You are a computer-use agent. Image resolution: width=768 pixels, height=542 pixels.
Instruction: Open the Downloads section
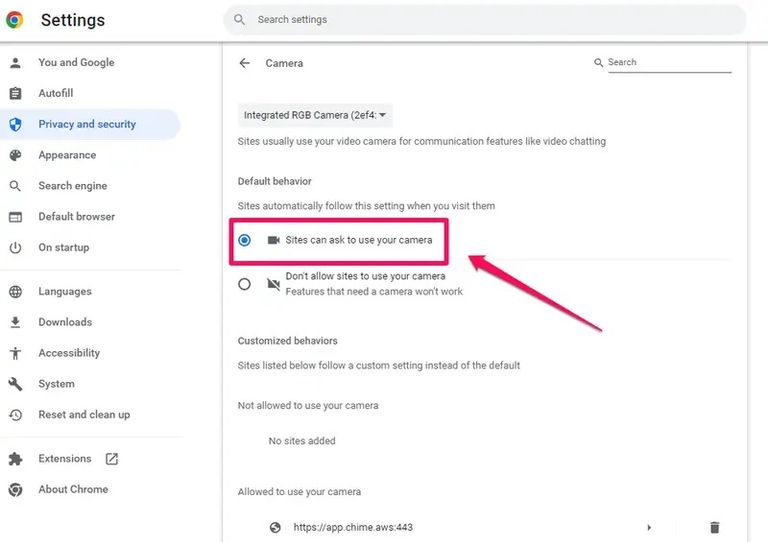65,322
